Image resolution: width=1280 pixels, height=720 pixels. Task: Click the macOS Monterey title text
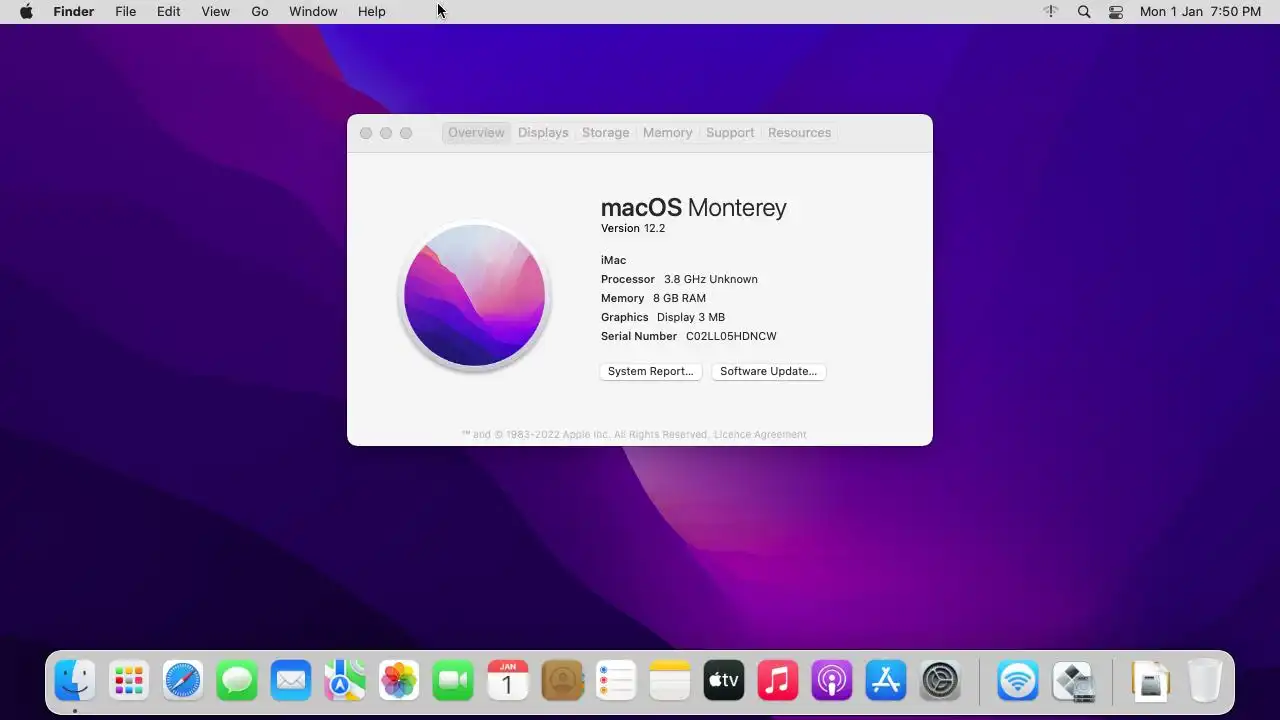point(694,208)
